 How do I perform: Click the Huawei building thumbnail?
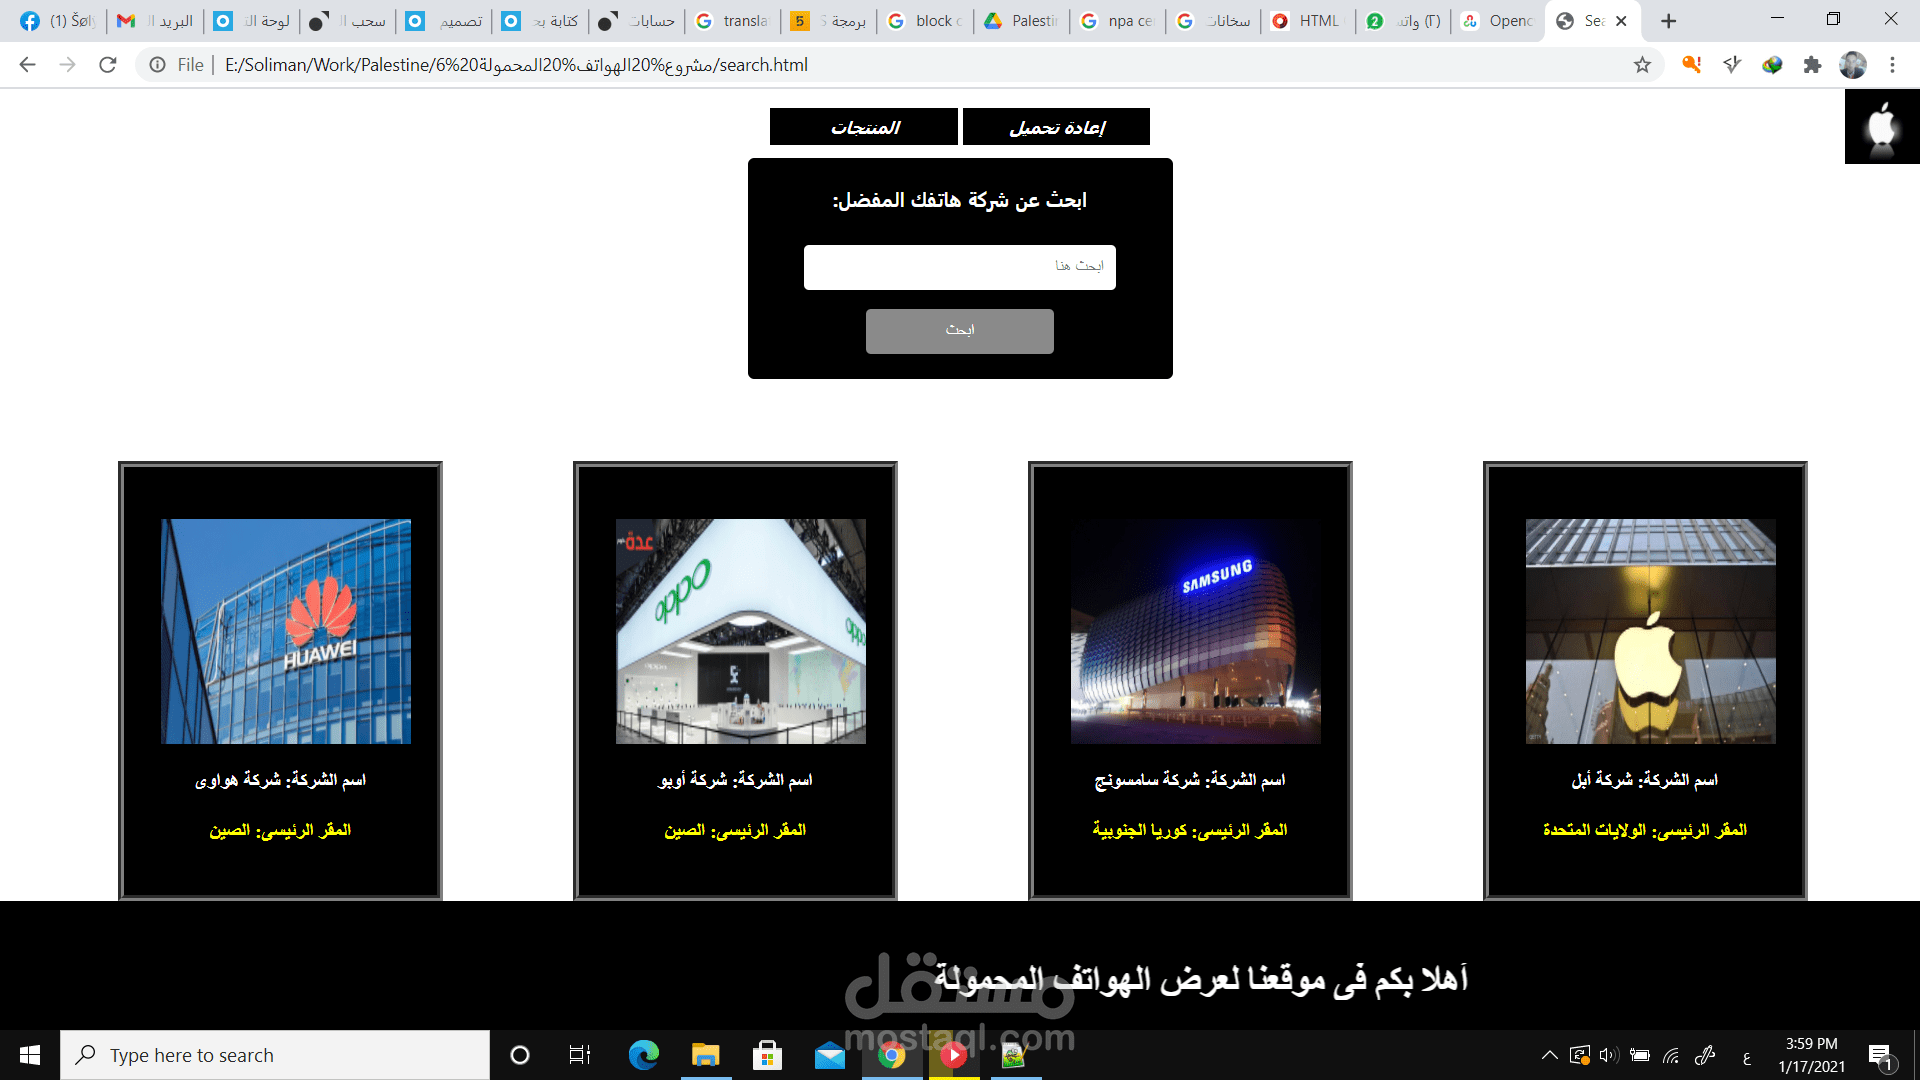pyautogui.click(x=286, y=631)
